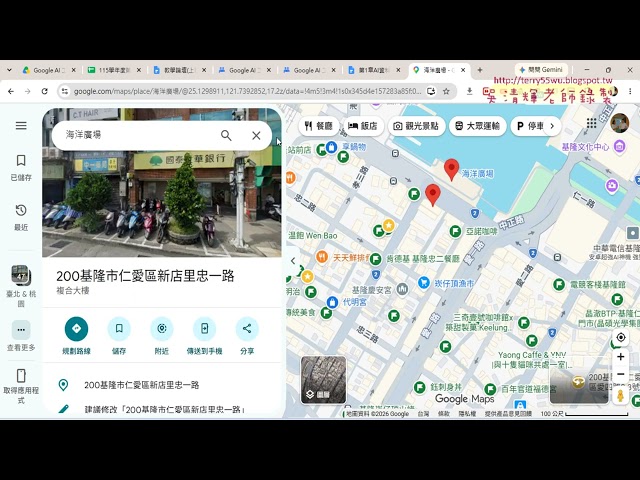Select the 餐廳 restaurants filter chip
640x480 pixels.
pyautogui.click(x=319, y=126)
